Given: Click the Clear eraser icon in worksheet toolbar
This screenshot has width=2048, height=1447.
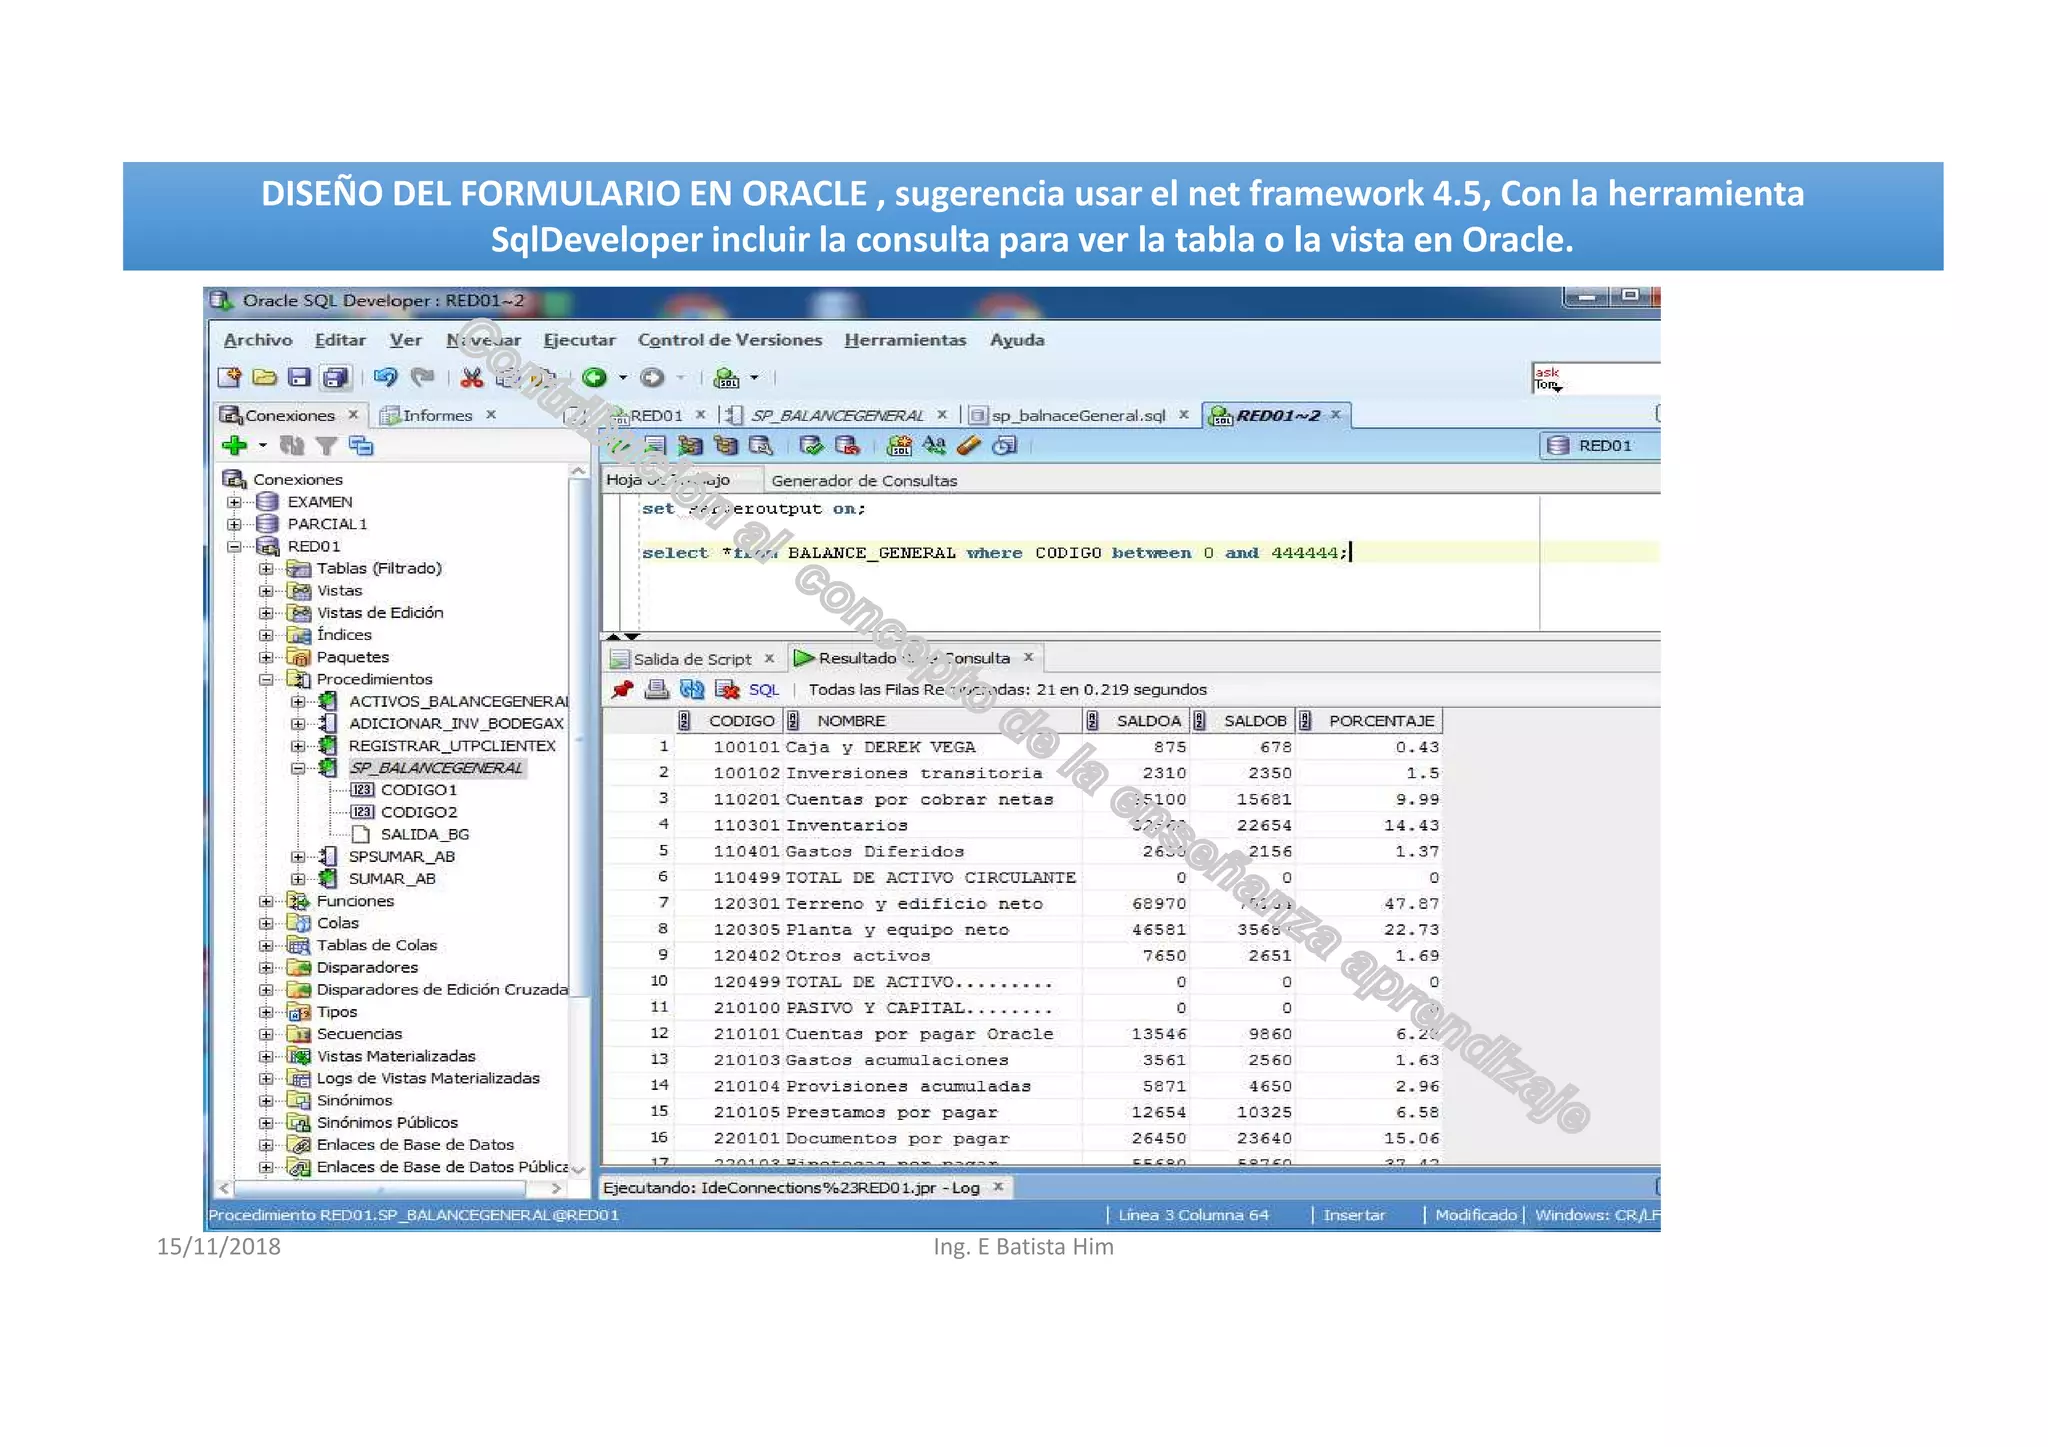Looking at the screenshot, I should (x=969, y=446).
